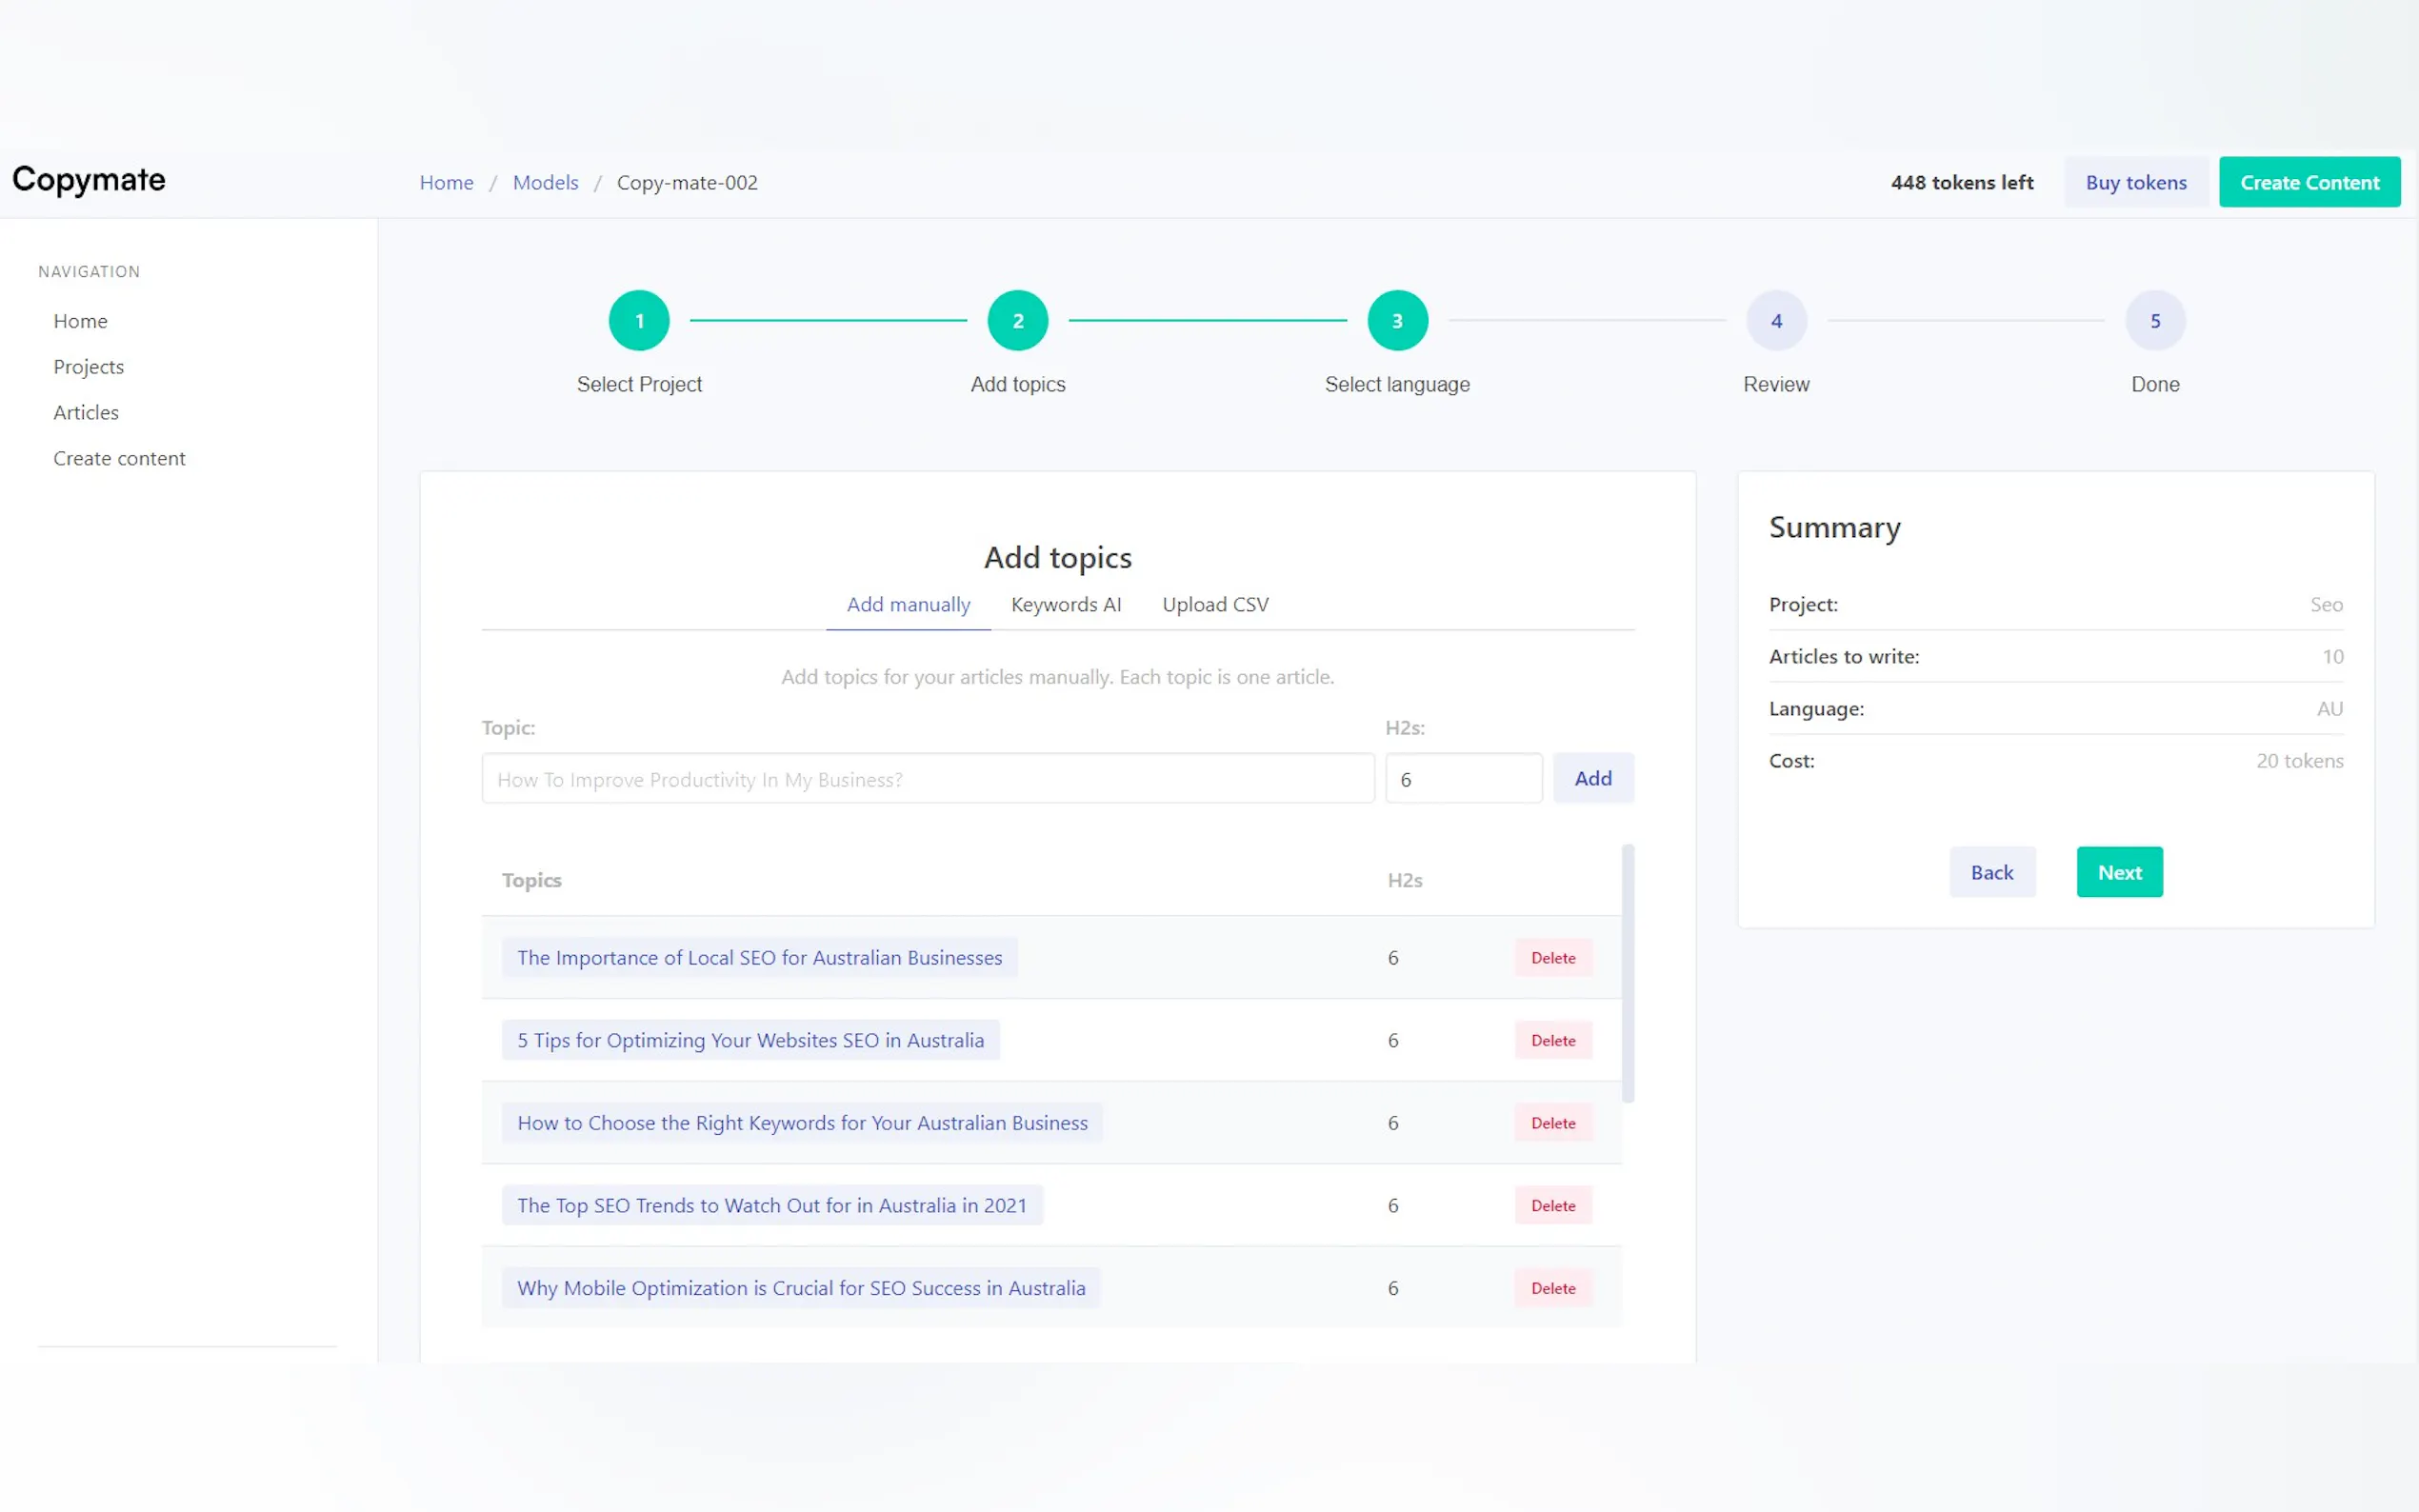Click the Copymate logo

89,180
